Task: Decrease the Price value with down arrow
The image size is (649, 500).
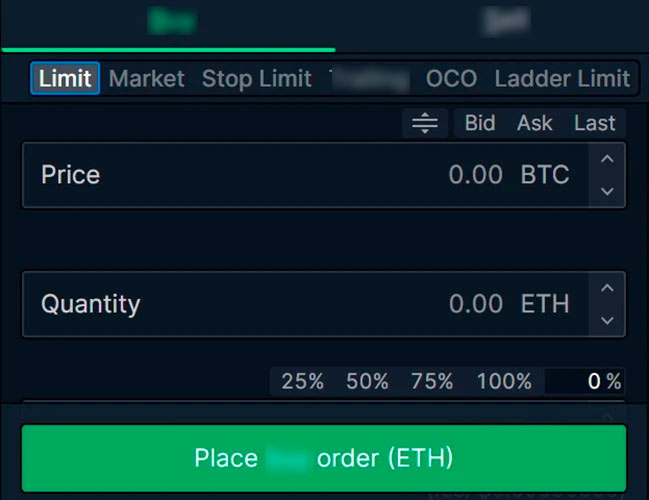Action: click(606, 190)
